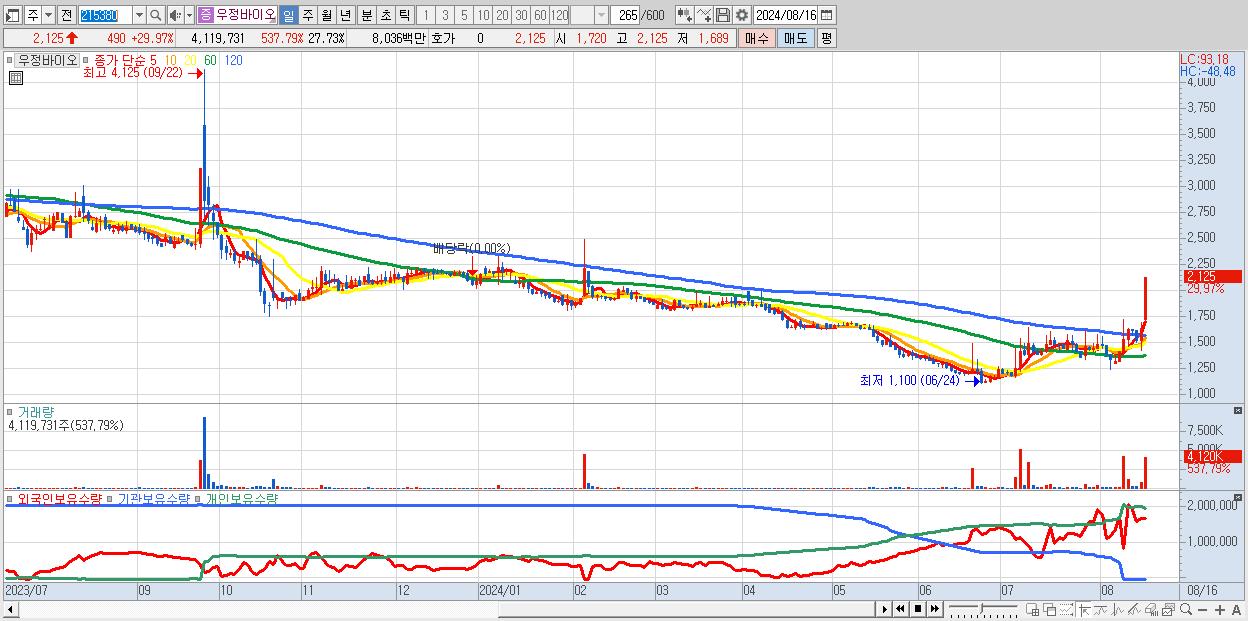This screenshot has height=621, width=1248.
Task: Open the interval value dropdown after 120
Action: (601, 15)
